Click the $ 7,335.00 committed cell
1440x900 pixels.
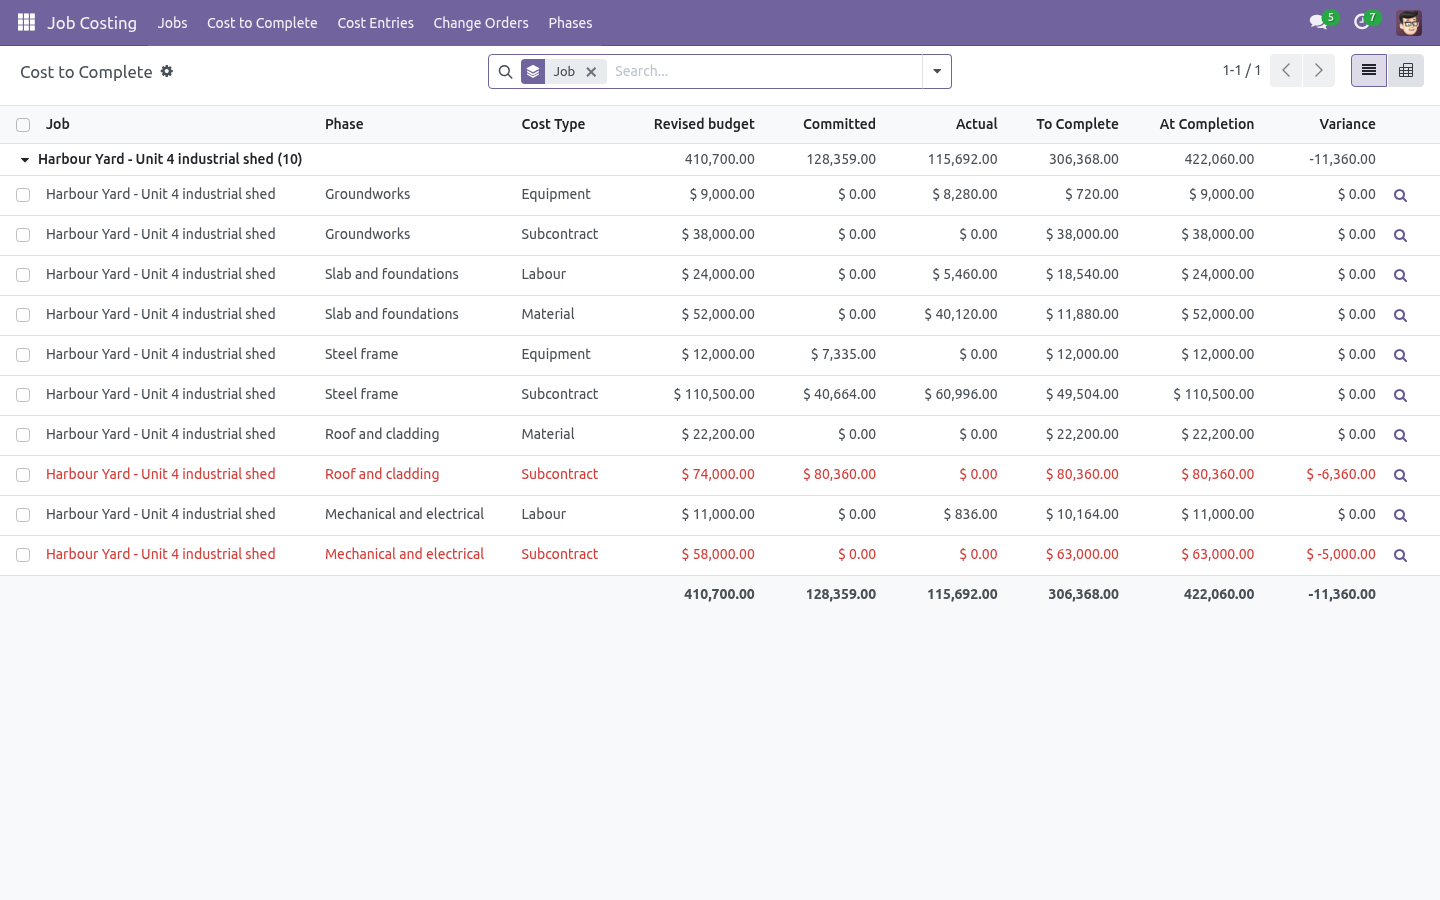pos(843,354)
